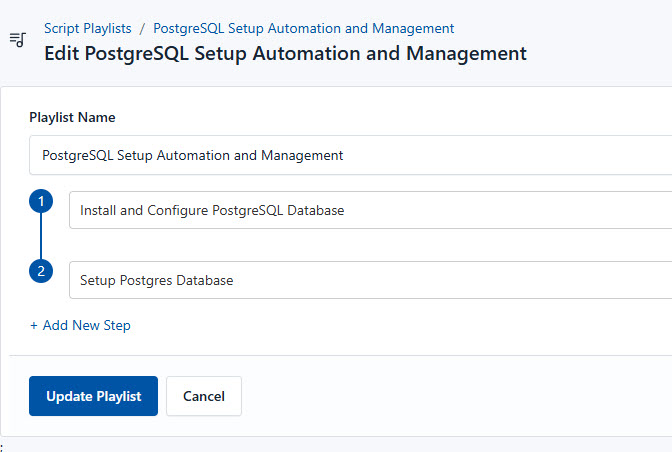Add a new step to the playlist
The image size is (672, 452).
(x=80, y=325)
